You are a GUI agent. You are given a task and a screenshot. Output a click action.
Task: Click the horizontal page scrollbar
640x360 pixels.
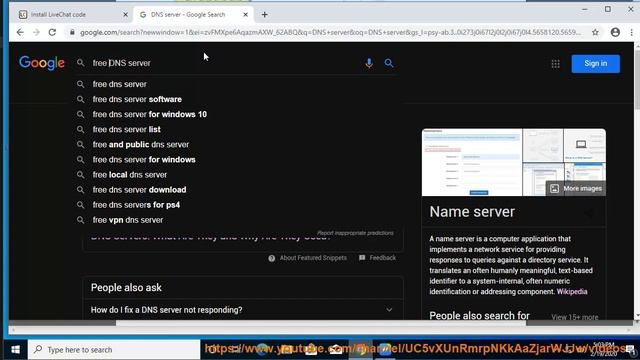[x=321, y=323]
